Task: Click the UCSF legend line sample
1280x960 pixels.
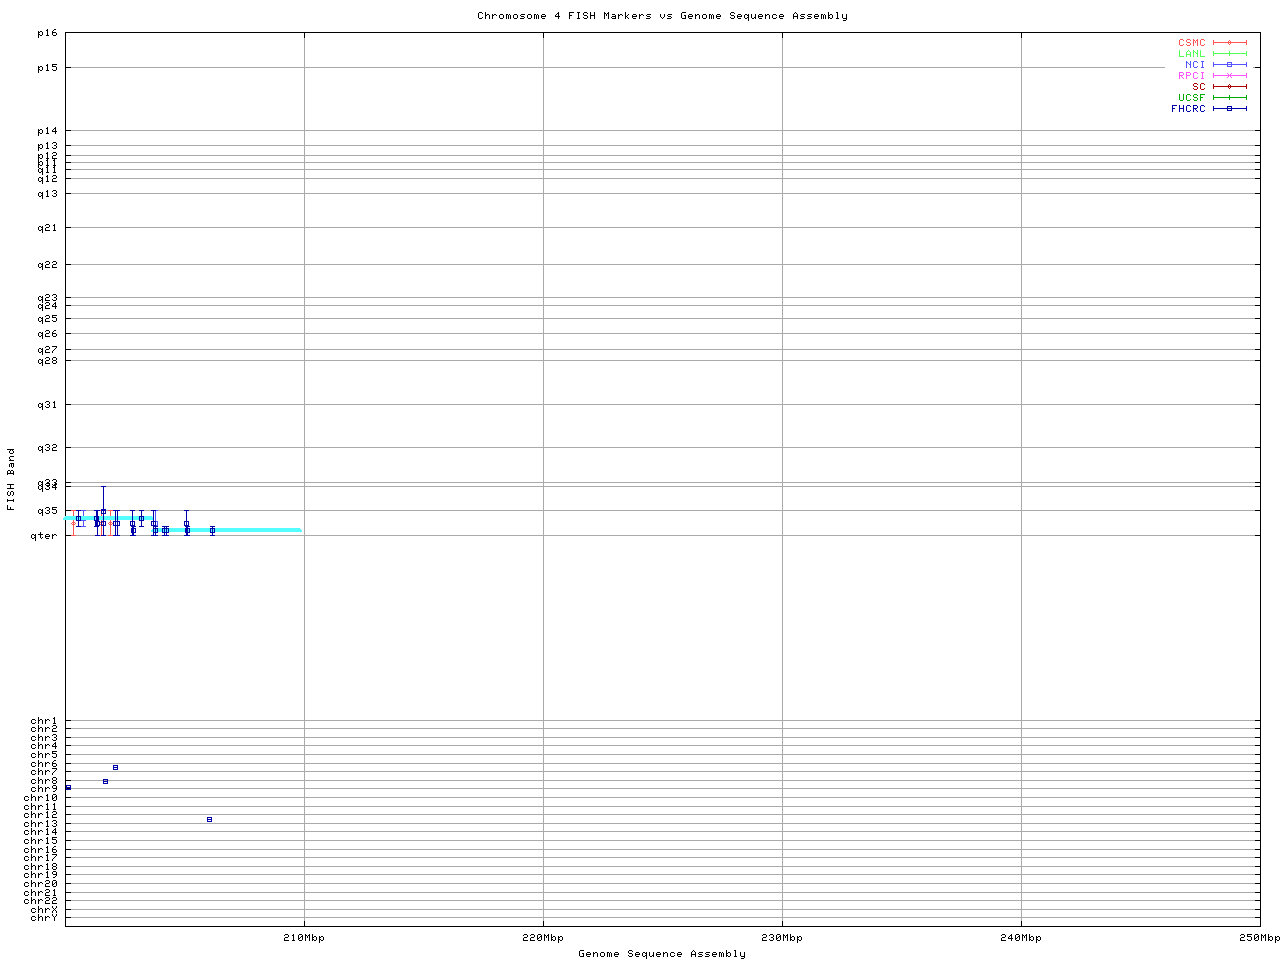Action: coord(1229,98)
